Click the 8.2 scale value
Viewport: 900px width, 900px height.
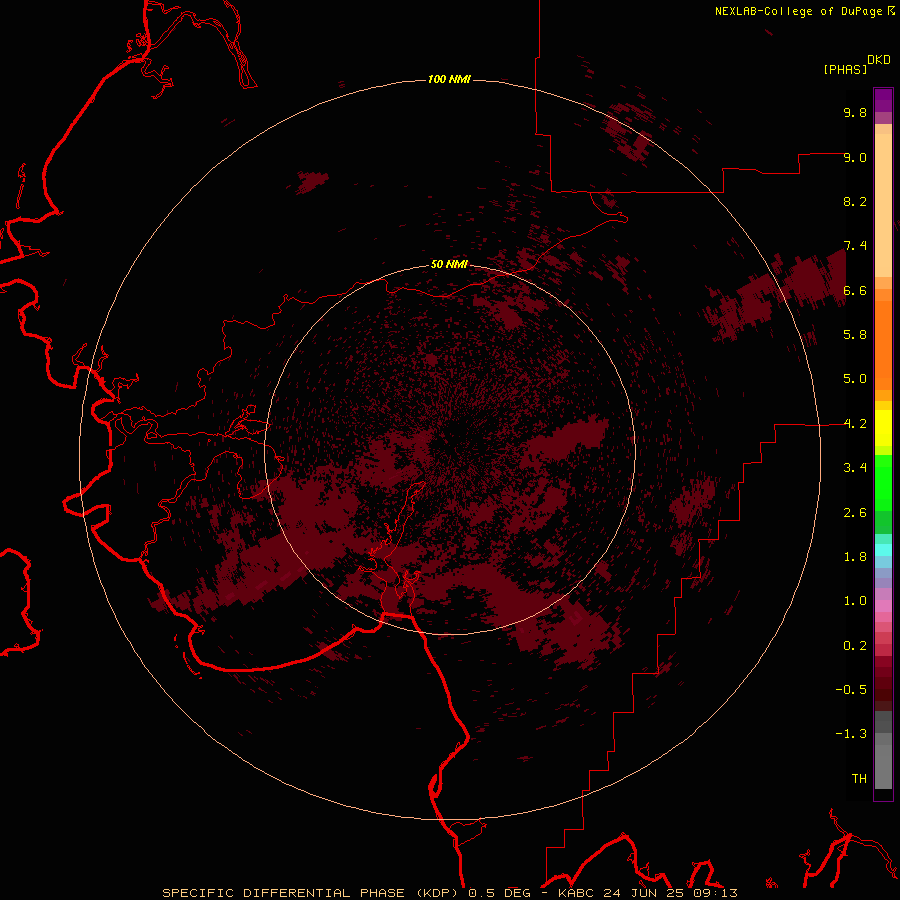pos(855,201)
